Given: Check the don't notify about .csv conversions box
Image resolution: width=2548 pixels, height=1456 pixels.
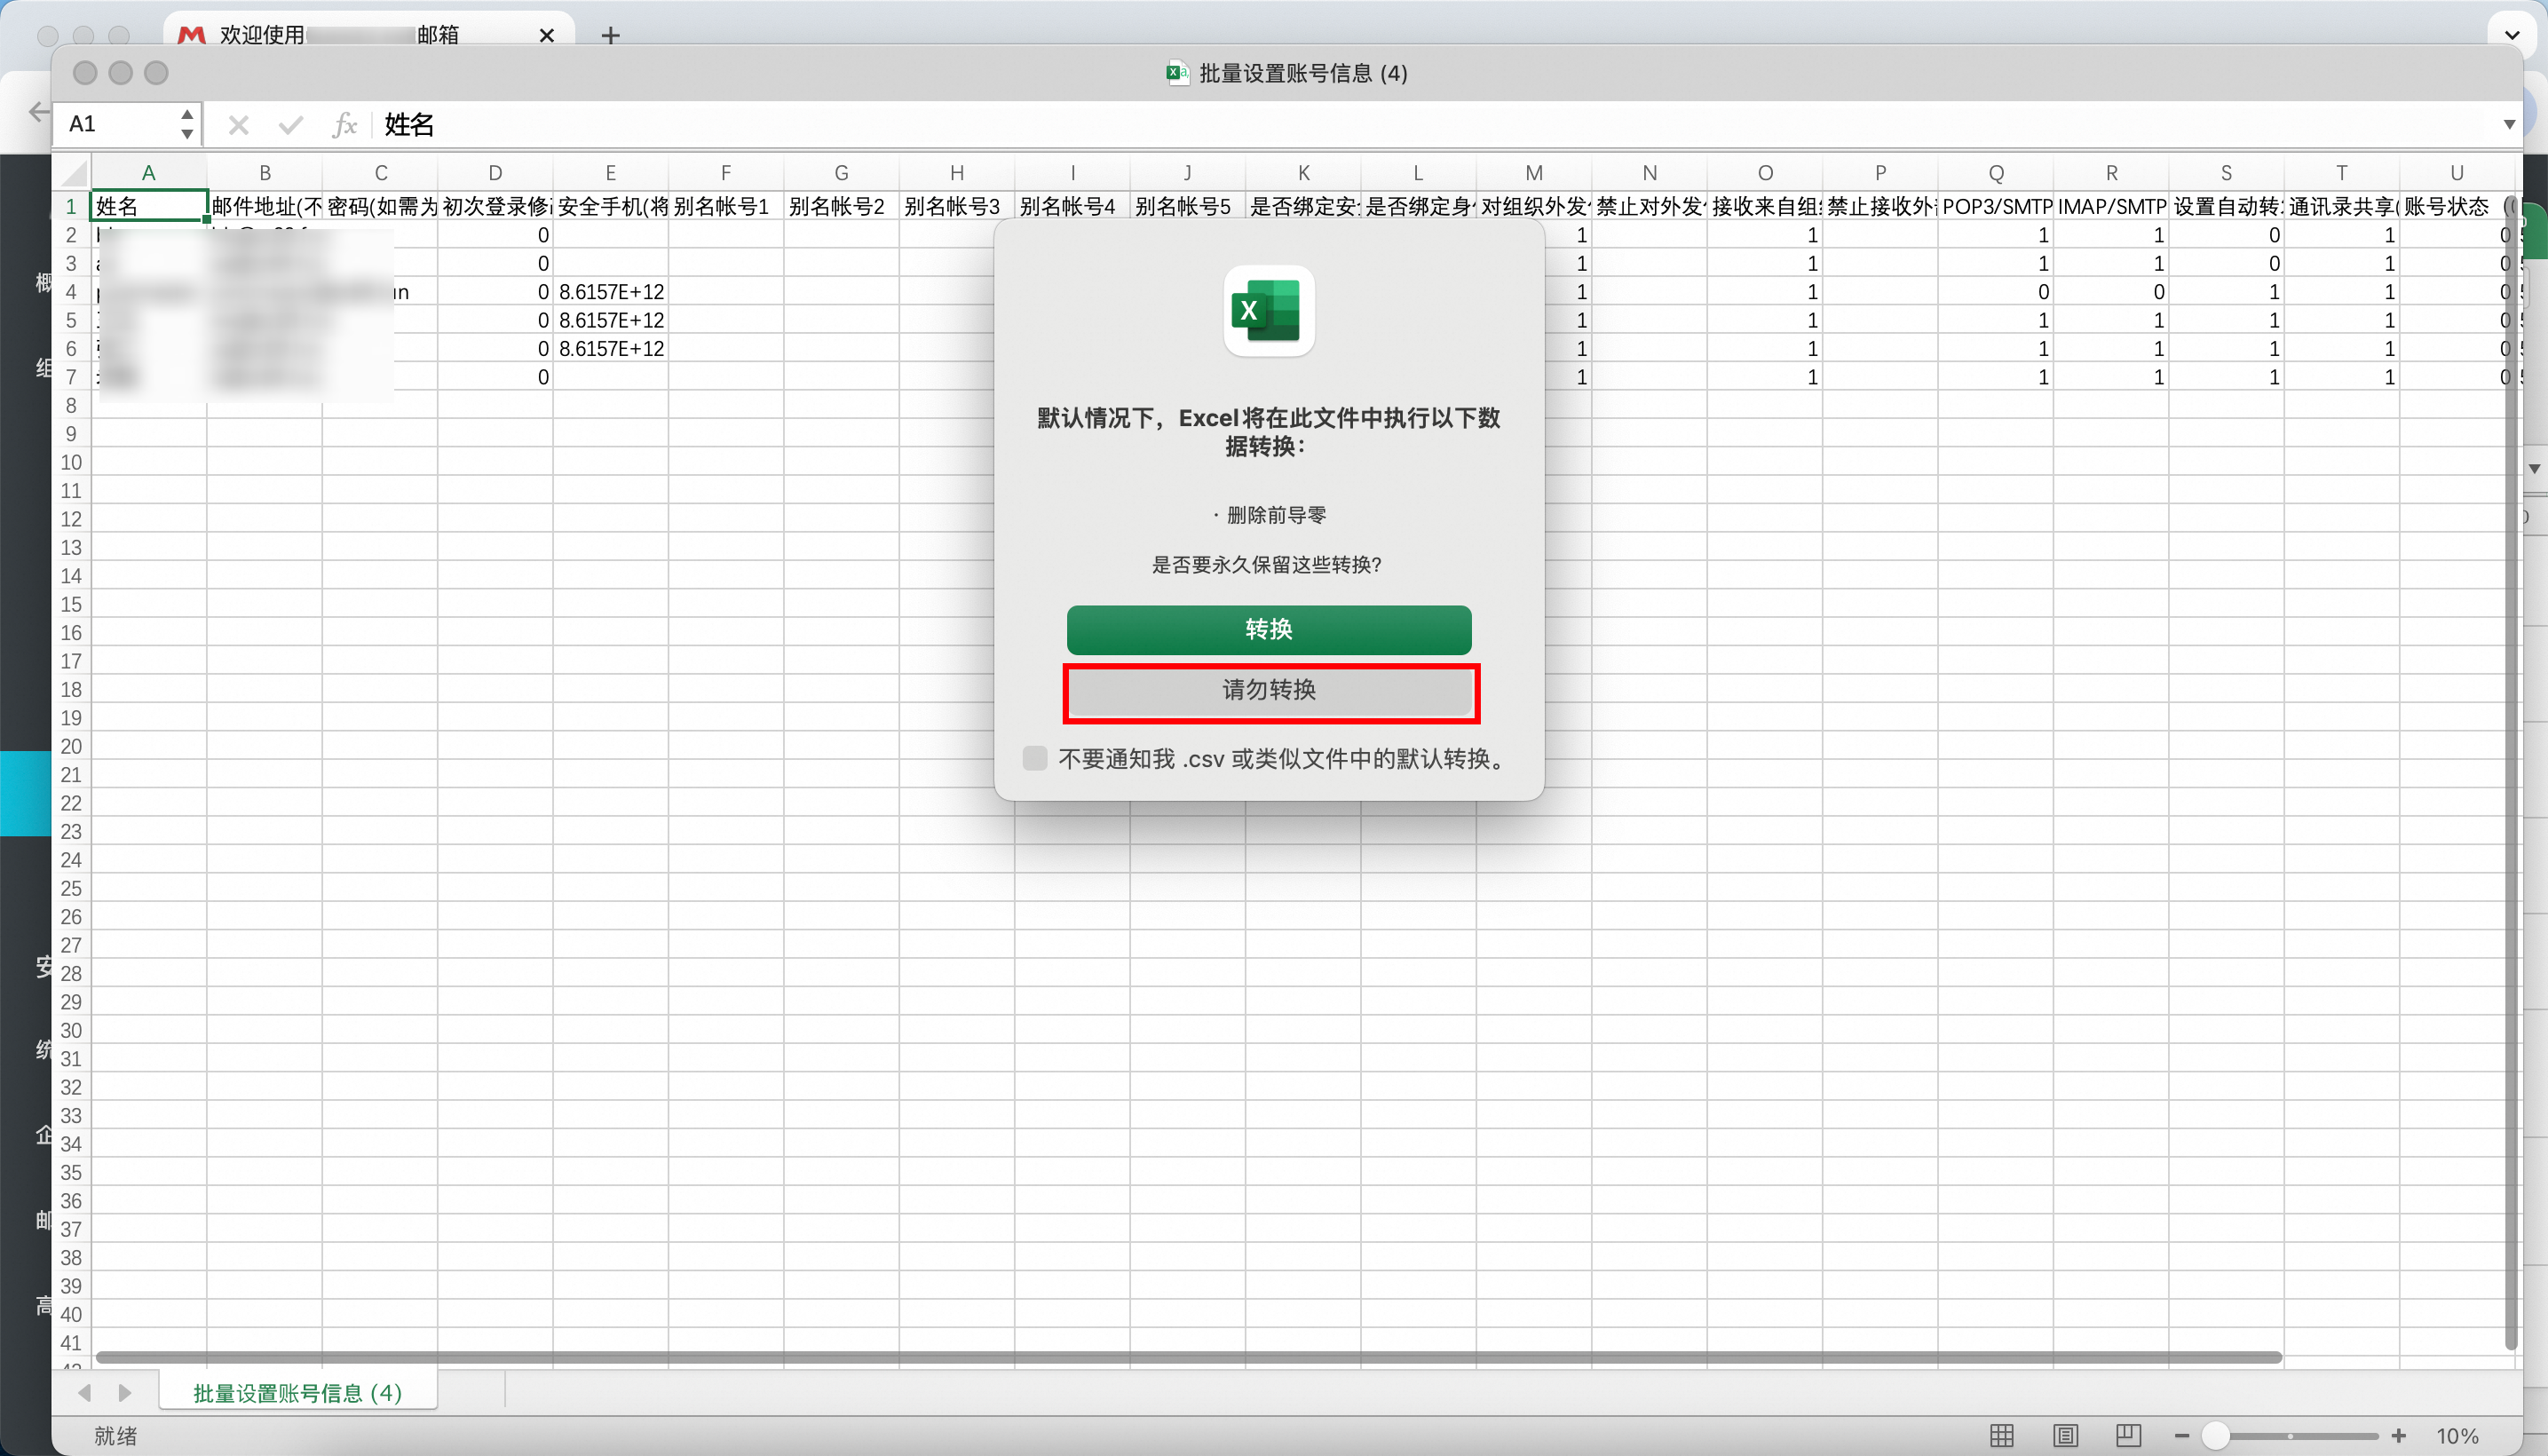Looking at the screenshot, I should (1035, 758).
